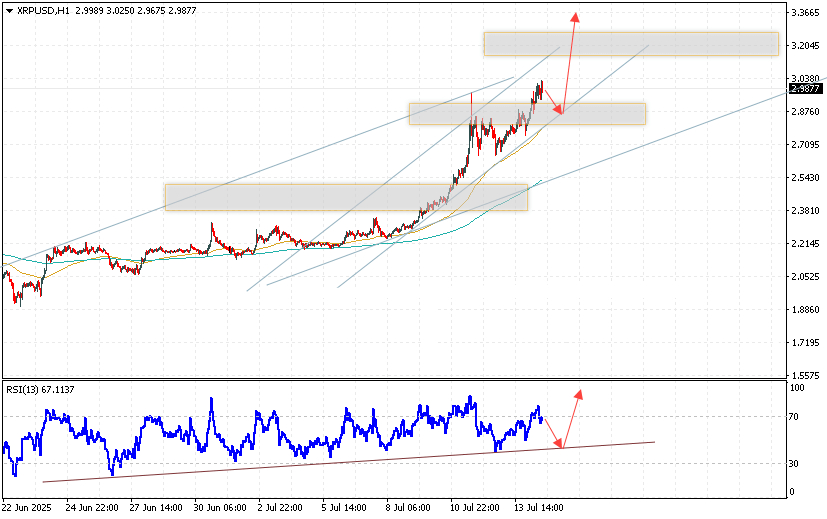The width and height of the screenshot is (827, 519).
Task: Click the 30 Jun 06:00 time label
Action: click(220, 508)
